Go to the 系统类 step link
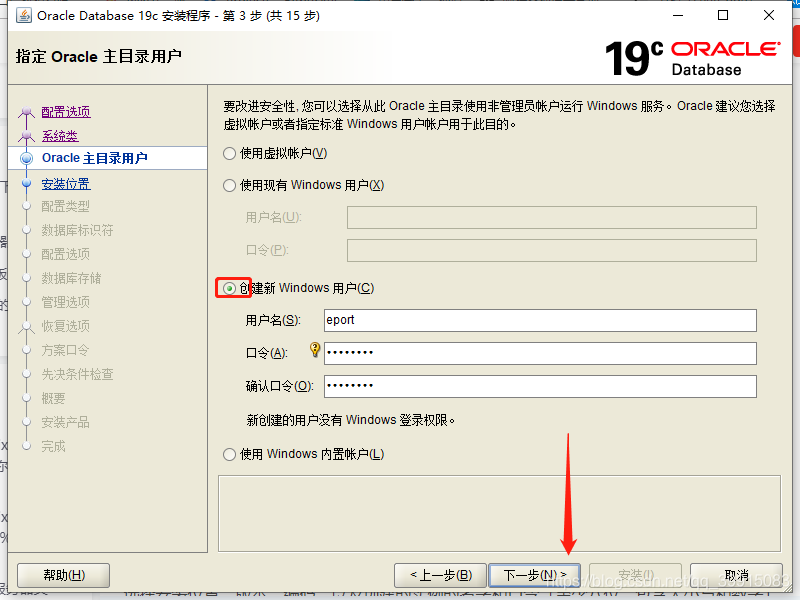 (60, 136)
